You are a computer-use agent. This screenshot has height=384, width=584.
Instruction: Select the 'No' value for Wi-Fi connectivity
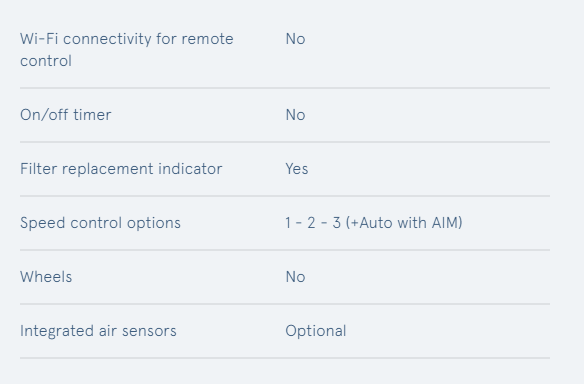(x=295, y=39)
